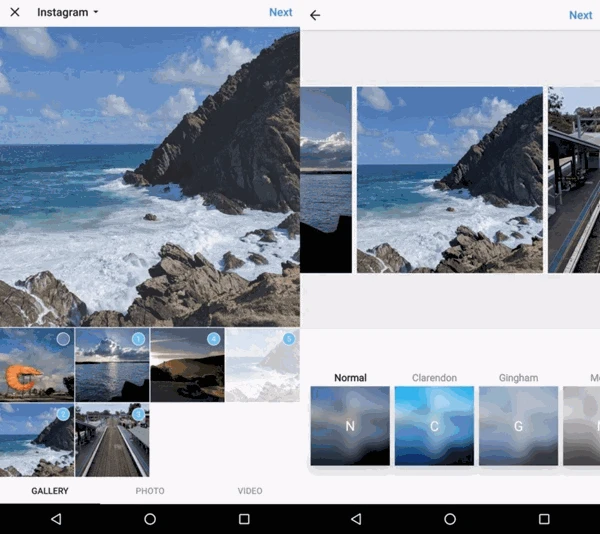Apply the Gingham filter

[518, 425]
